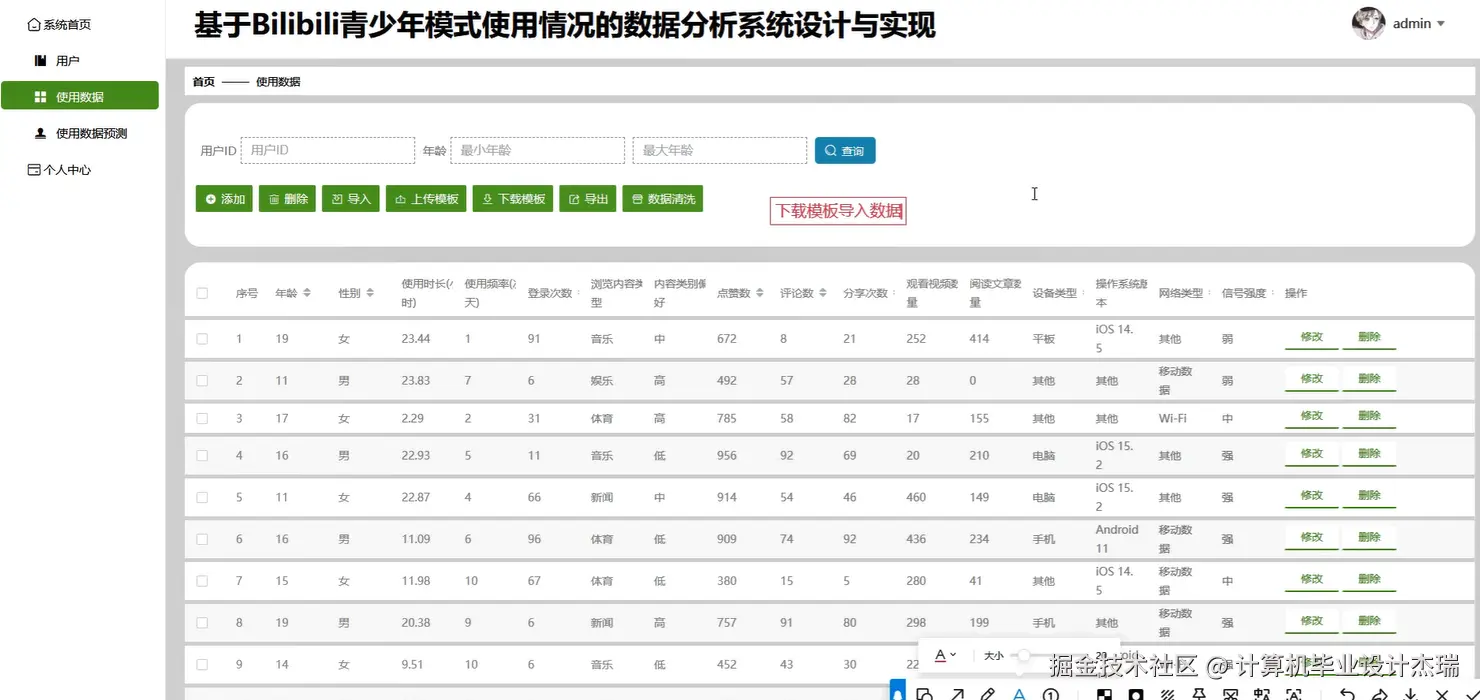Screen dimensions: 1480x700
Task: Click 删除 for row 序号 8
Action: pyautogui.click(x=1369, y=622)
